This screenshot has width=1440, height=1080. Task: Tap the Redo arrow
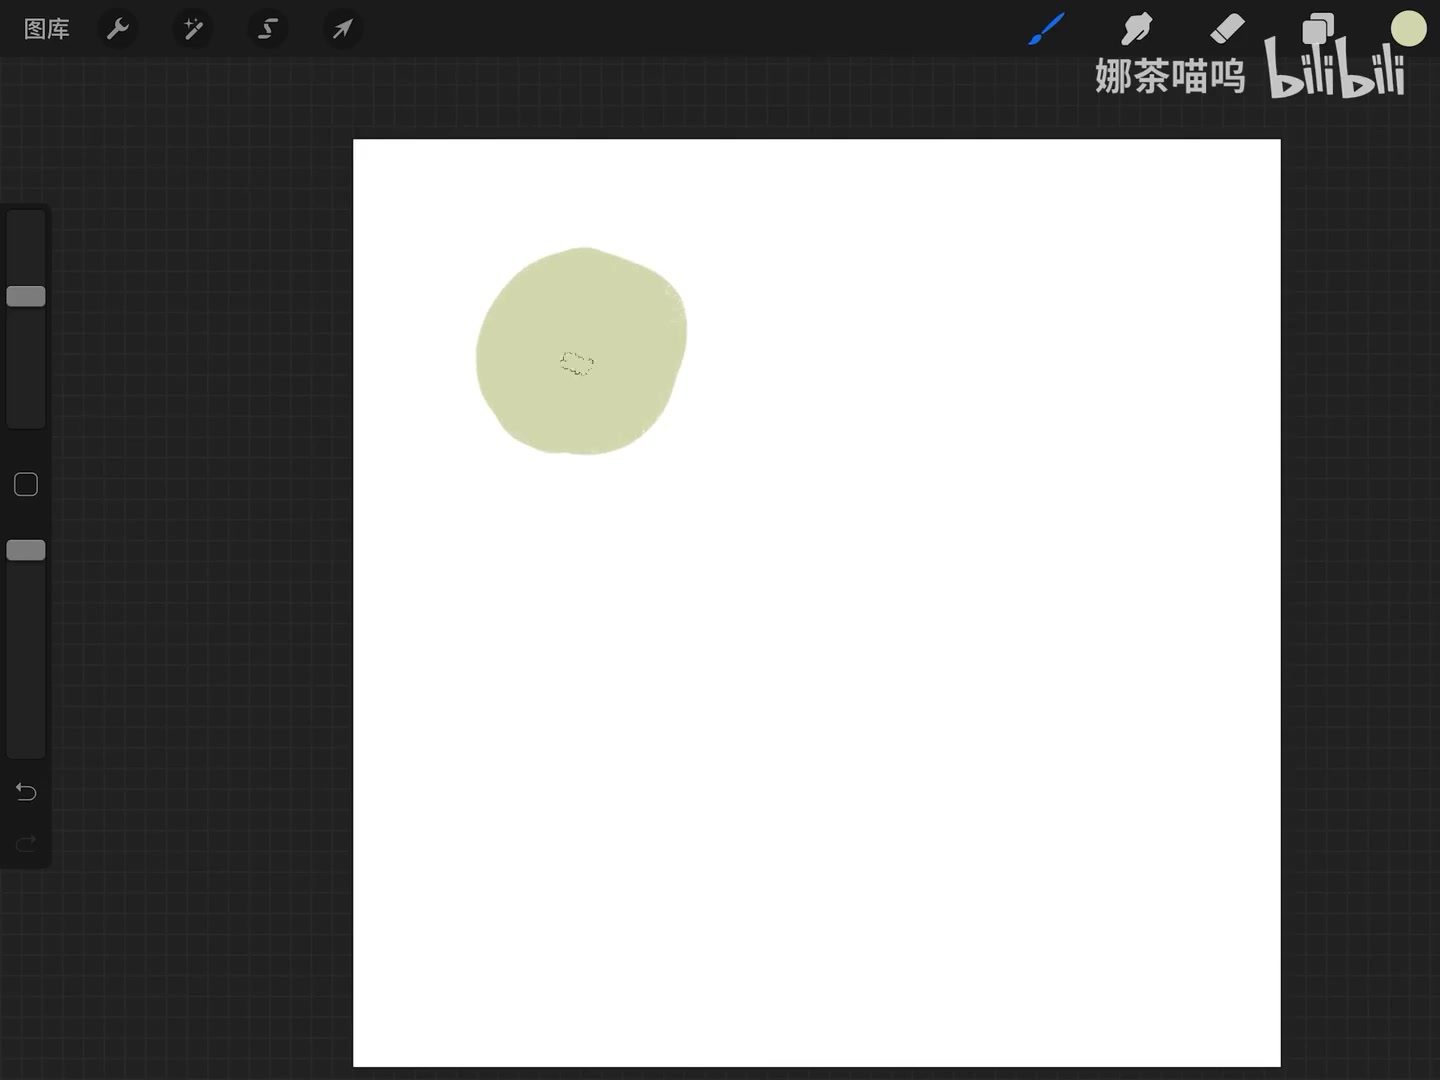coord(26,843)
